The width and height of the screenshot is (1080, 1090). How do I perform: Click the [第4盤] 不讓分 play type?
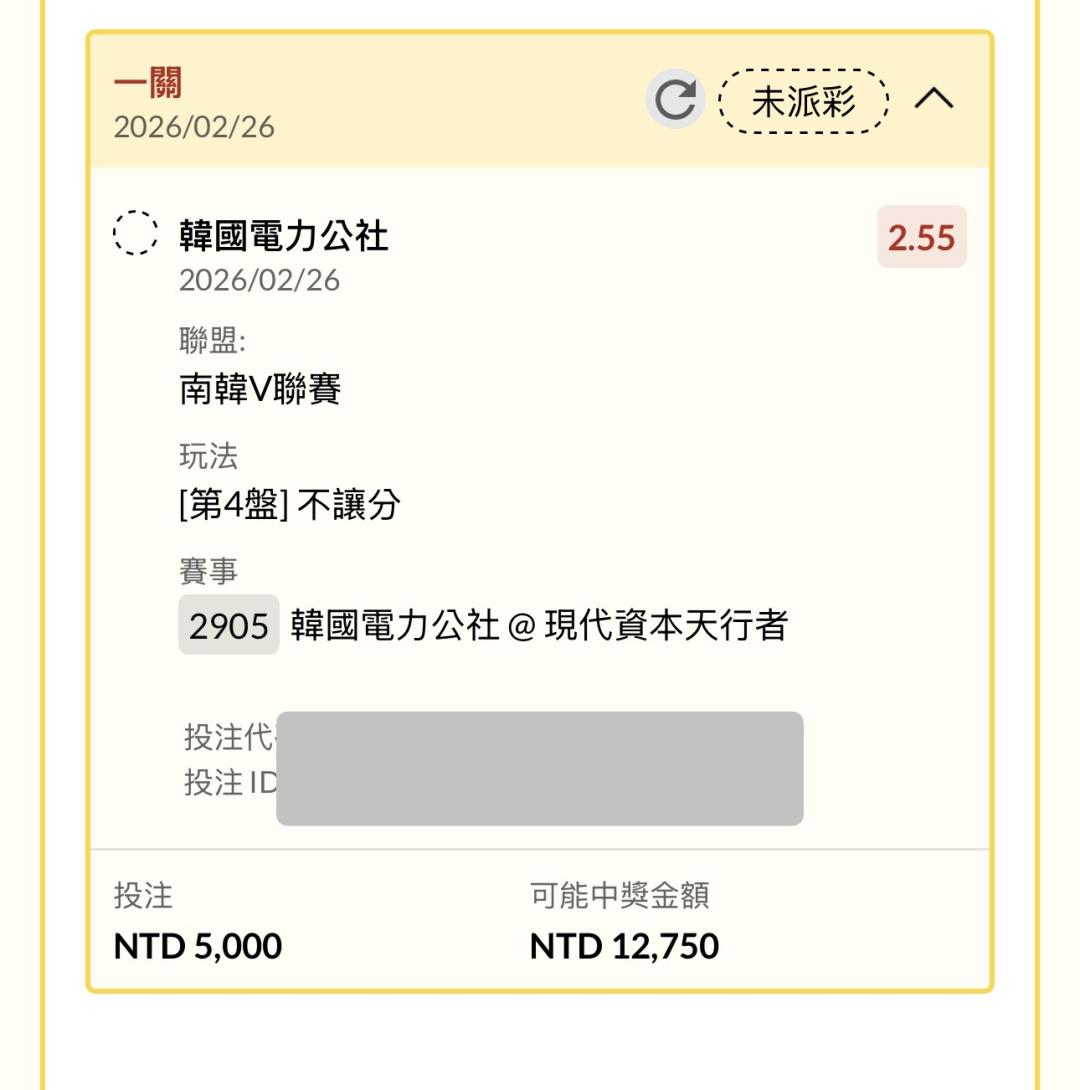coord(289,505)
